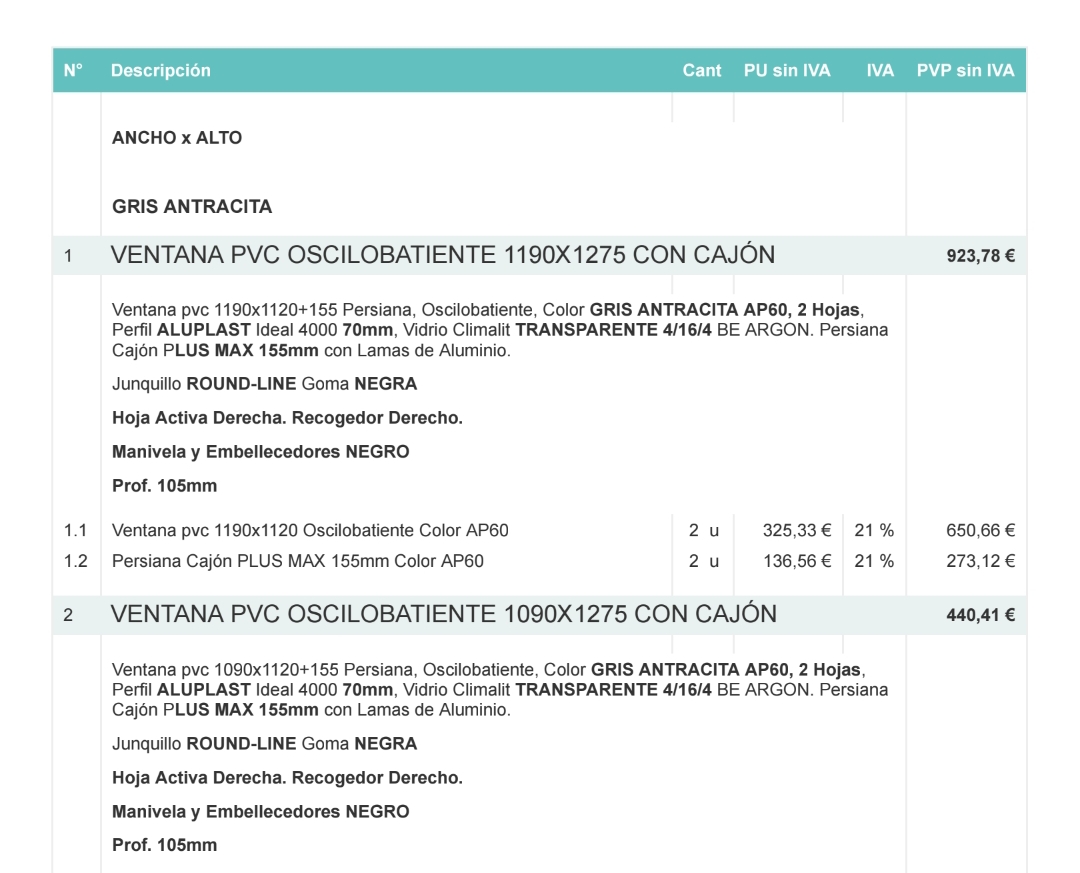Click 'Manivela y Embellecedores NEGRO' in section 1
The height and width of the screenshot is (873, 1080).
pos(260,452)
